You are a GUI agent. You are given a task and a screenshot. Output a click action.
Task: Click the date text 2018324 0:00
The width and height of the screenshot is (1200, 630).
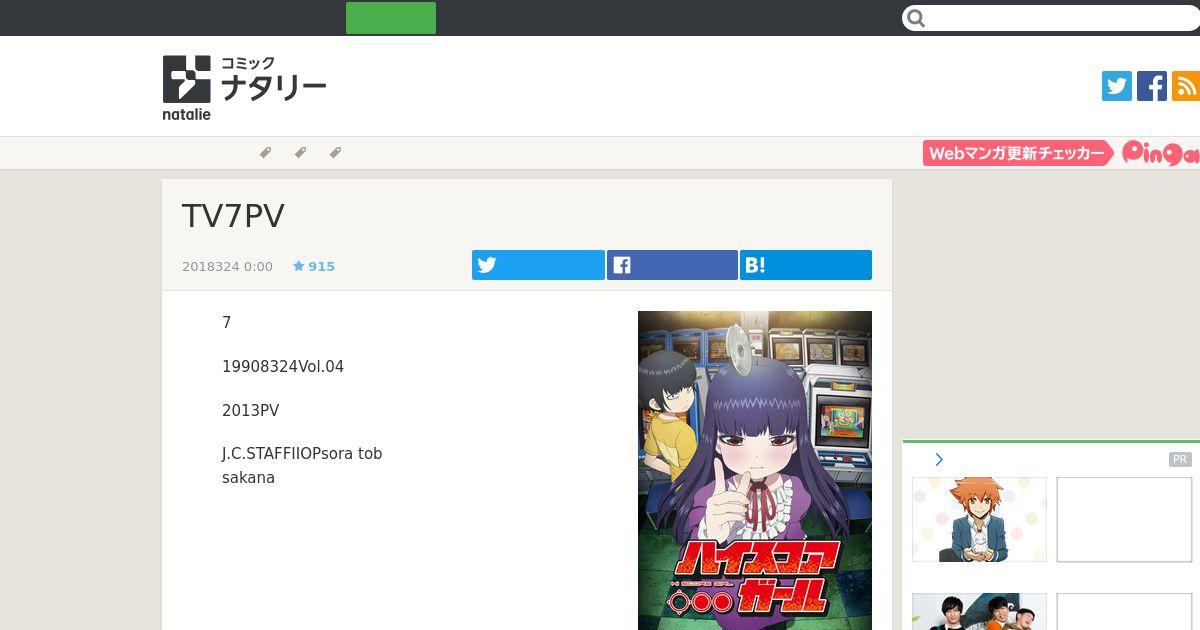(x=227, y=267)
